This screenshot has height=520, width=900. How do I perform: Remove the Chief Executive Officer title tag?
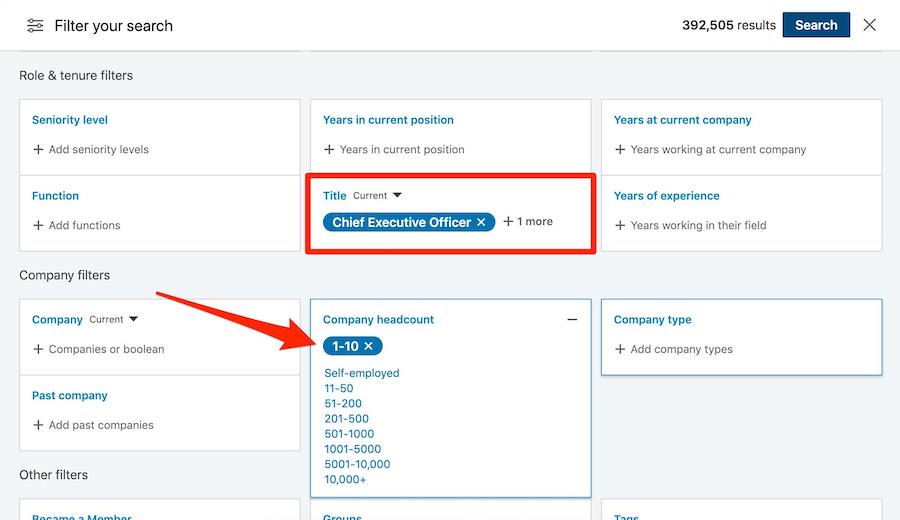point(481,222)
